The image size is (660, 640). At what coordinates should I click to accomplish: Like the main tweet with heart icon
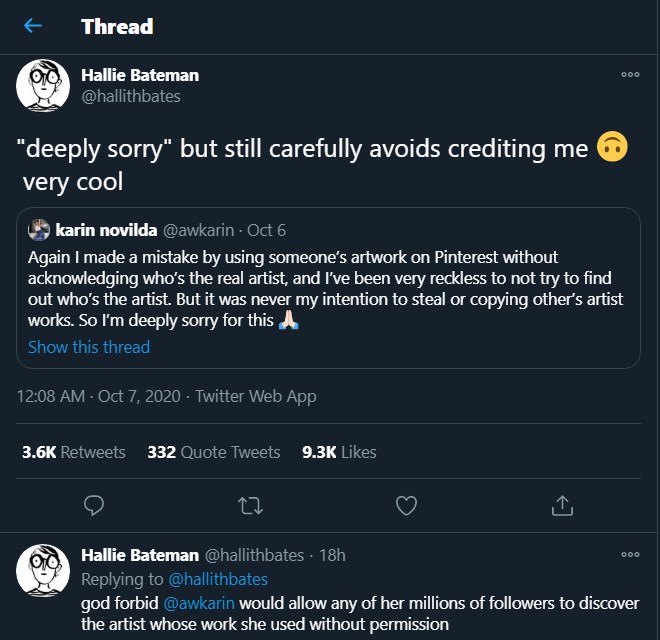[406, 506]
